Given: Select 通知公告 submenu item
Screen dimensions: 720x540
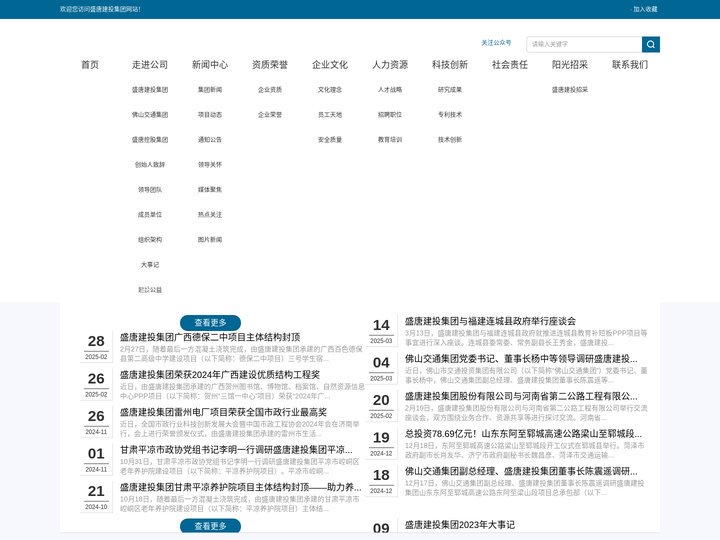Looking at the screenshot, I should 210,140.
